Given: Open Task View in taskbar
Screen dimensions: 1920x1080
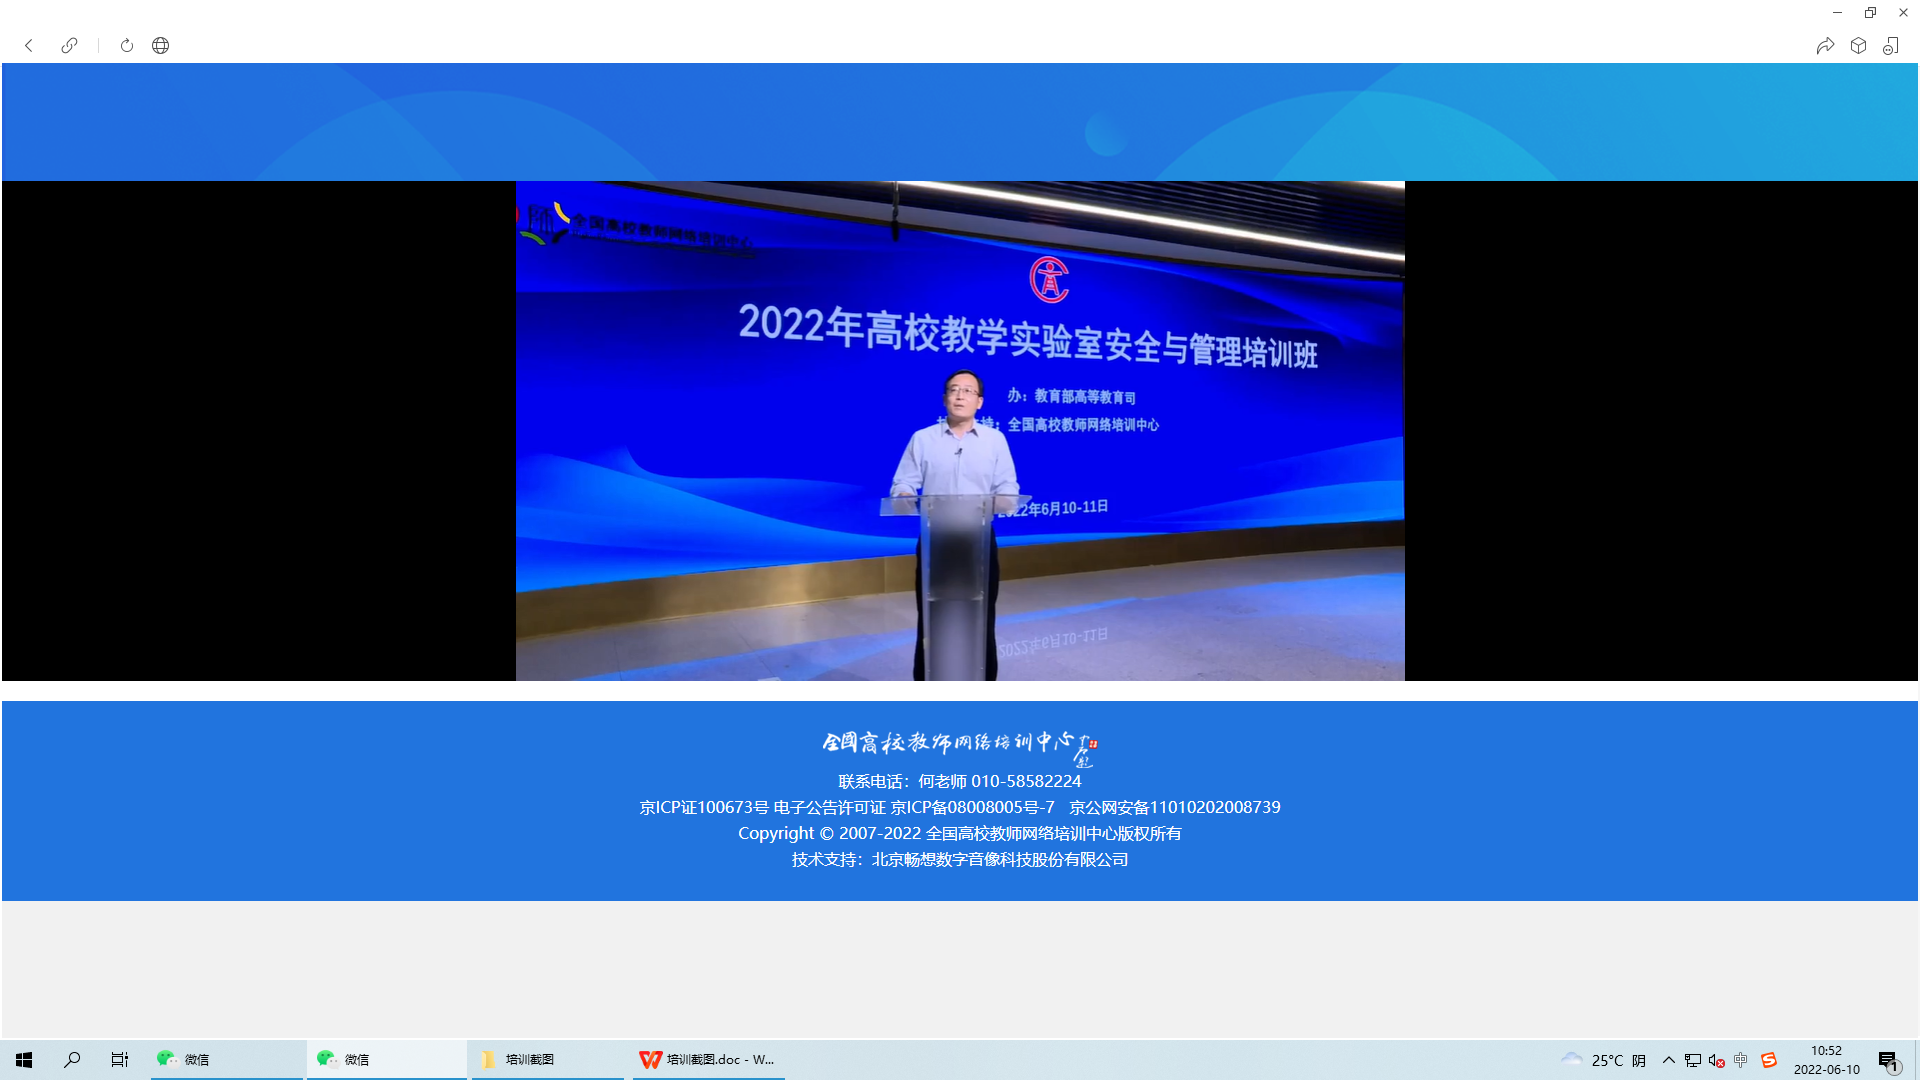Looking at the screenshot, I should tap(120, 1059).
